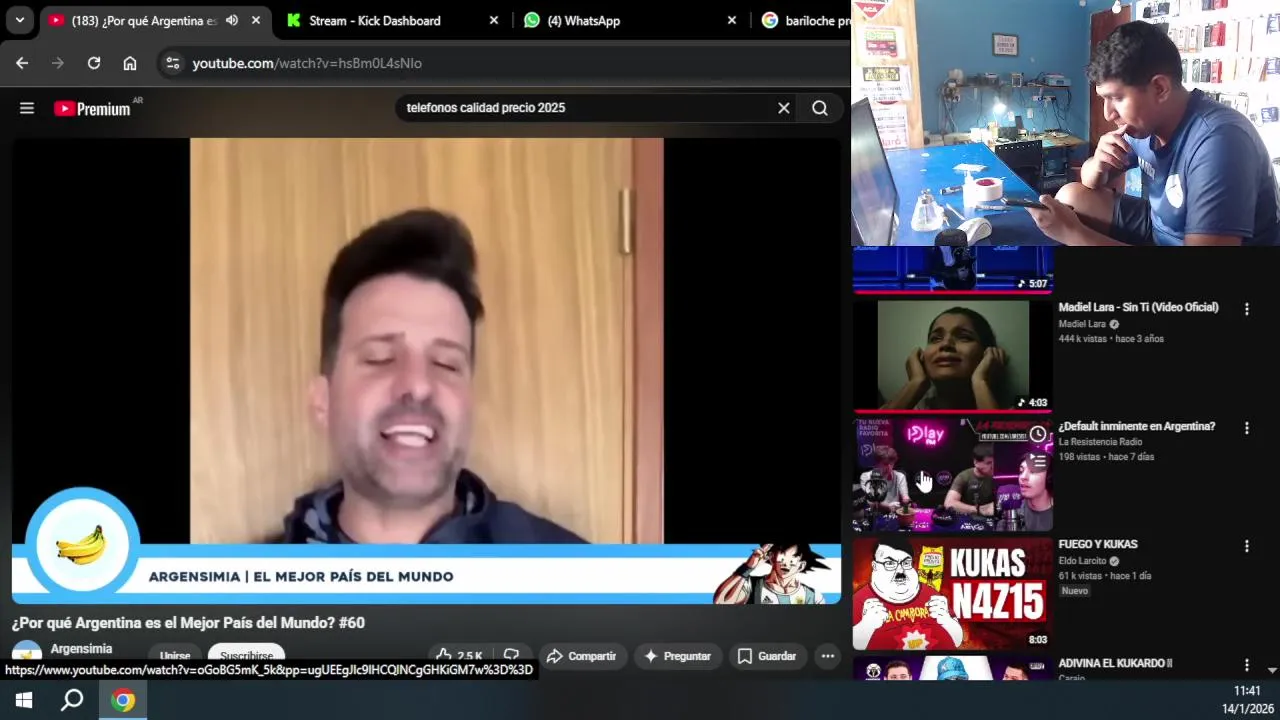Dislike the video with thumbs down

tap(511, 656)
